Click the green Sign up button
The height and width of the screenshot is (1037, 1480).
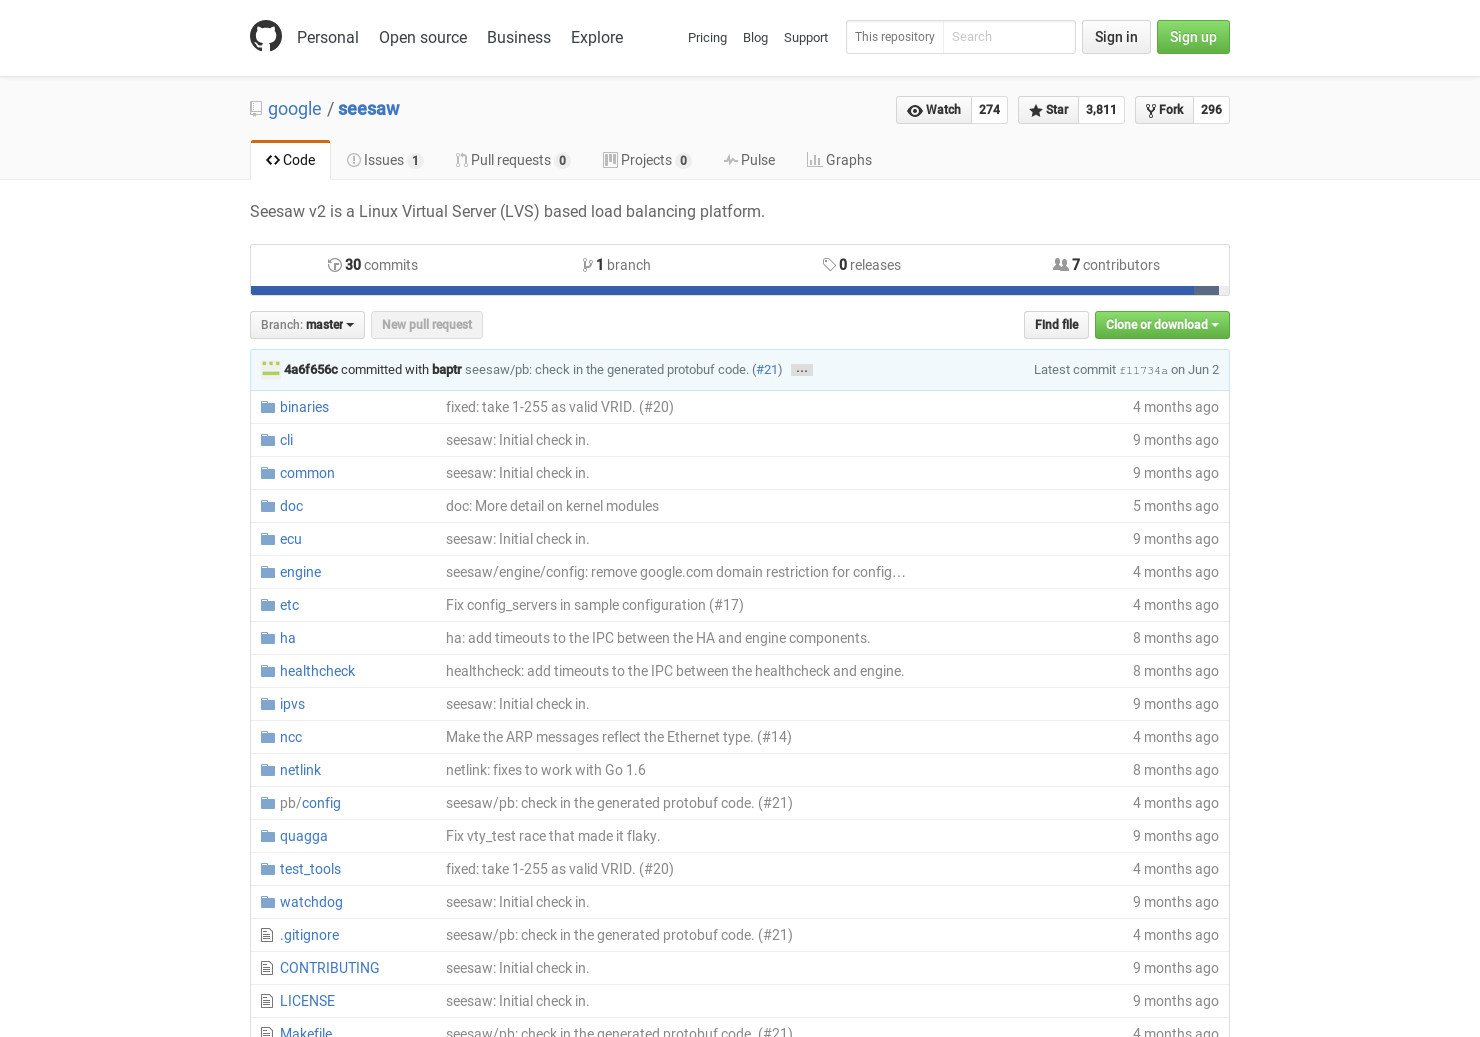(1193, 37)
